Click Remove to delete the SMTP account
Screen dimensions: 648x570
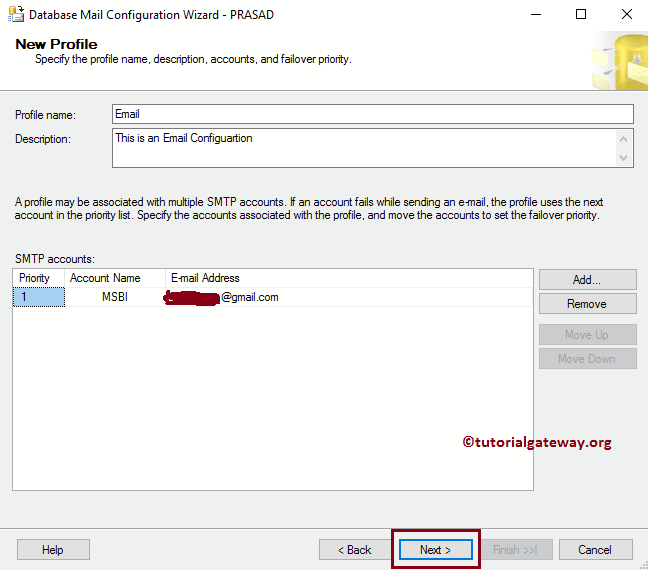(x=587, y=304)
